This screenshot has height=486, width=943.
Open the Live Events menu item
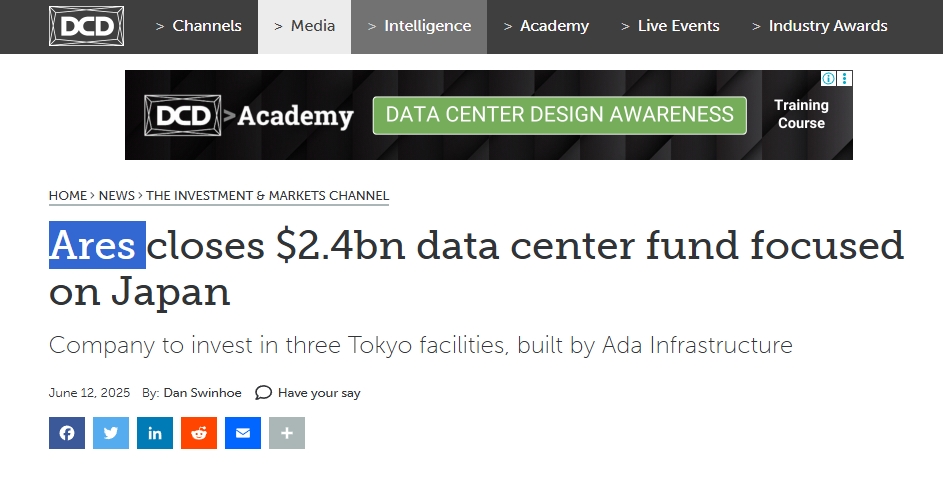670,26
